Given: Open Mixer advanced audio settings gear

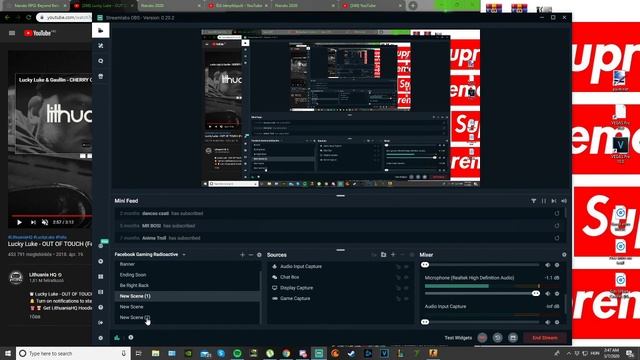Looking at the screenshot, I should (564, 255).
